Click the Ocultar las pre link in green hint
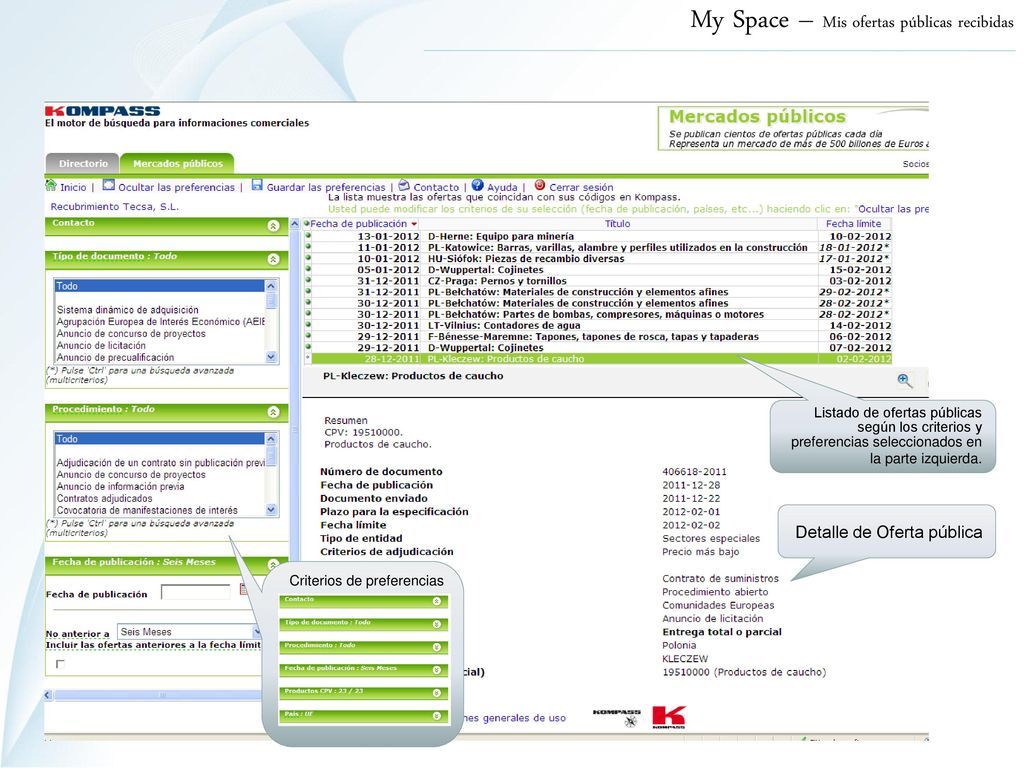This screenshot has width=1024, height=768. click(x=893, y=209)
